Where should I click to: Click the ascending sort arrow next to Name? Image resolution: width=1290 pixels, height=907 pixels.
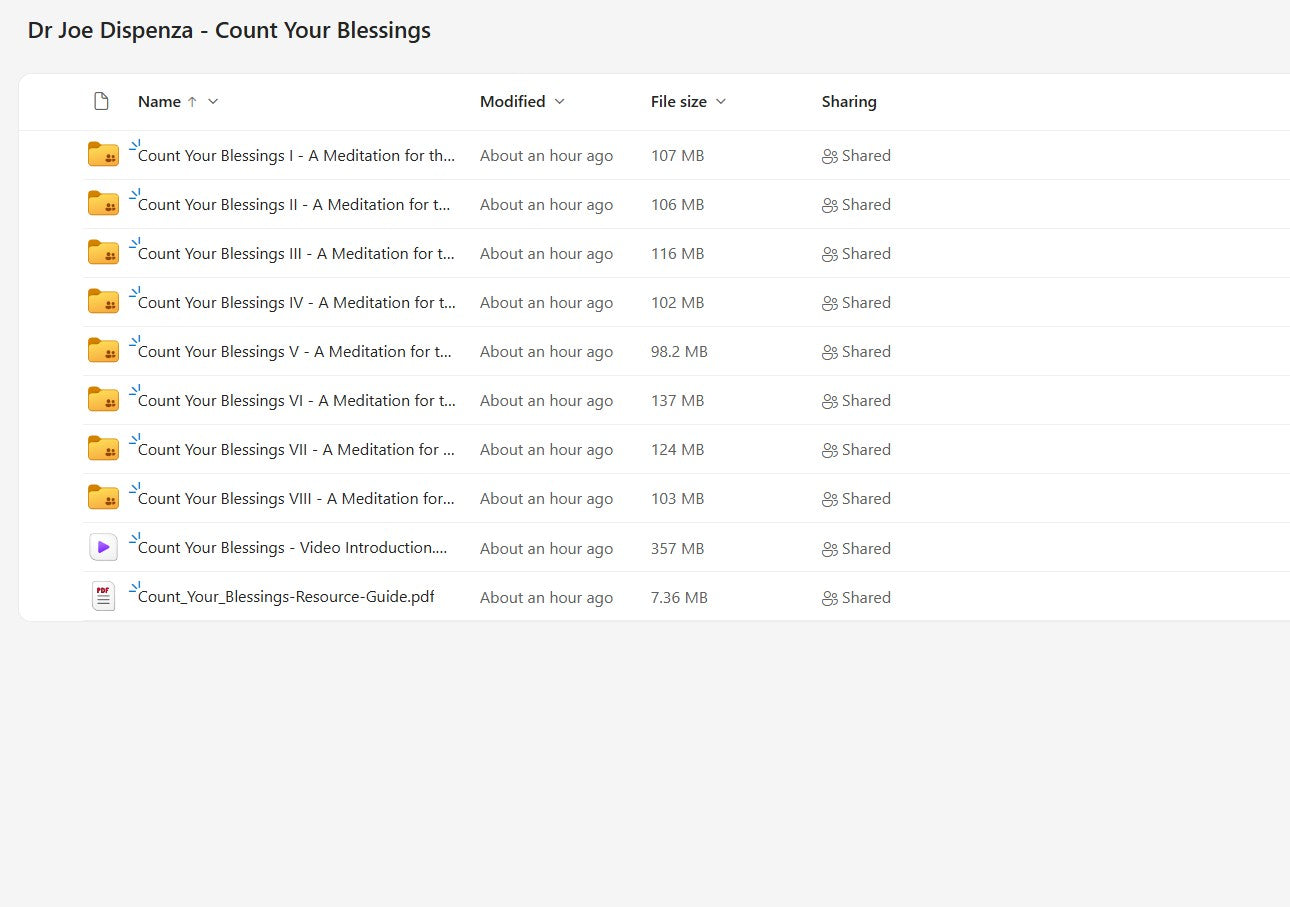coord(193,101)
